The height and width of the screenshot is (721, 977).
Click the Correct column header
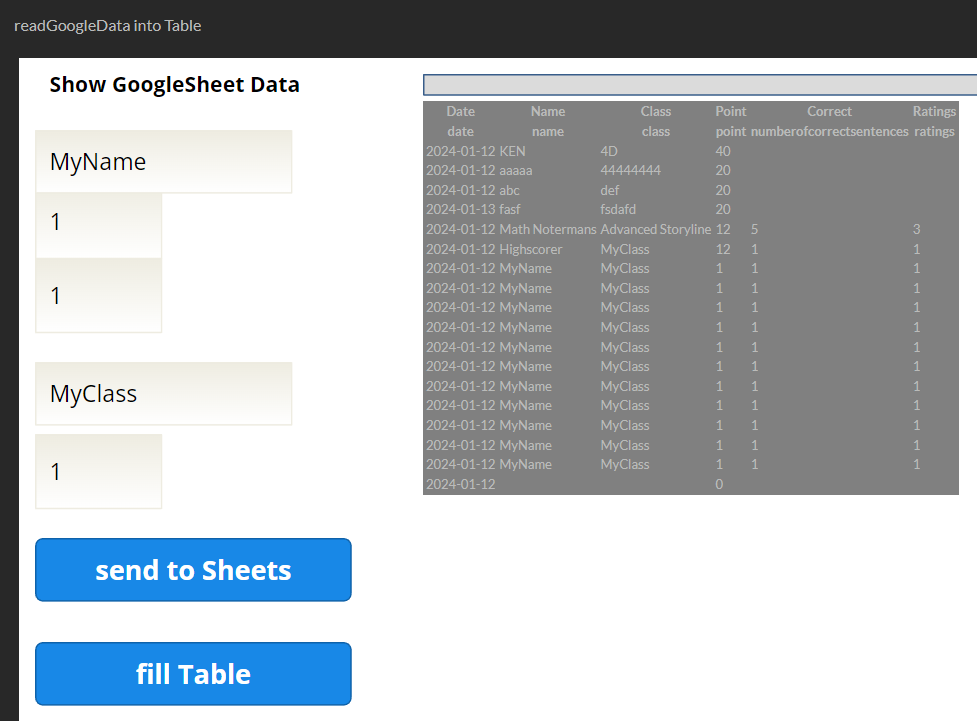(x=829, y=111)
